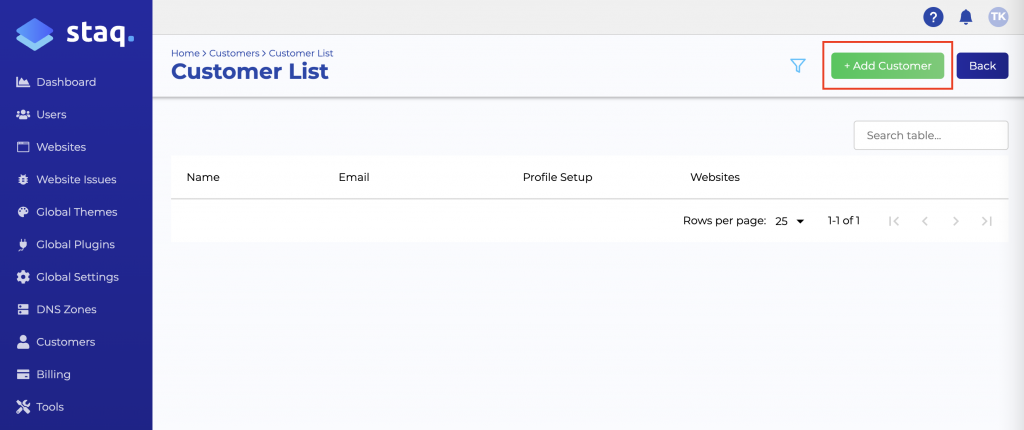Go to previous page arrow
1024x430 pixels.
[925, 221]
